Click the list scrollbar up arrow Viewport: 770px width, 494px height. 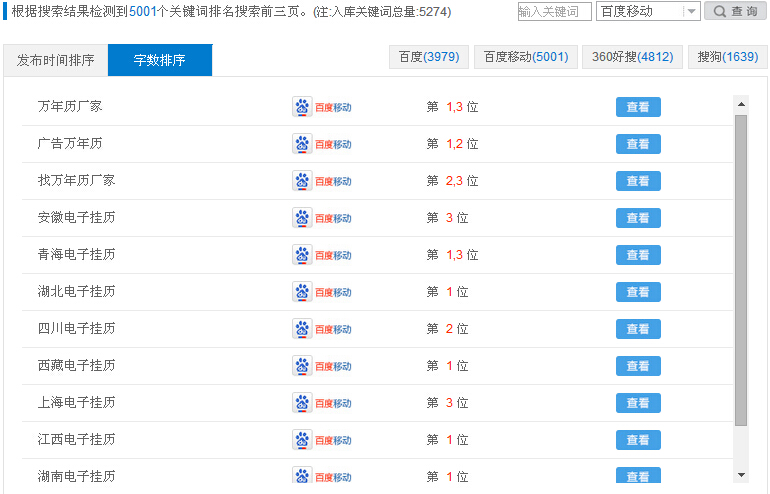pyautogui.click(x=741, y=104)
